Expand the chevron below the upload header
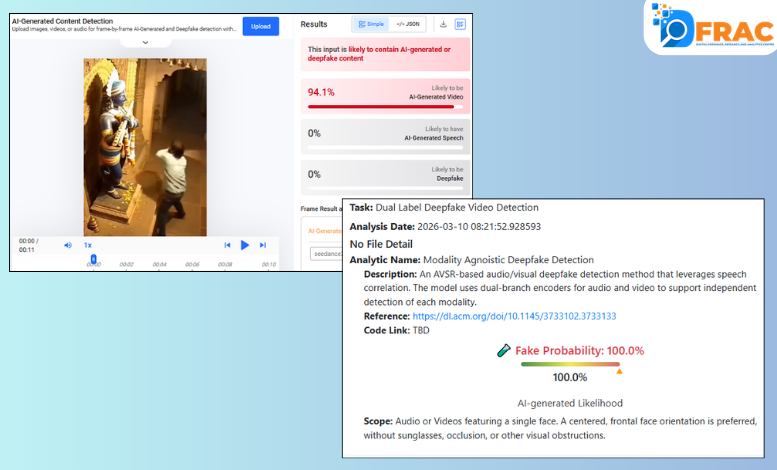 145,43
